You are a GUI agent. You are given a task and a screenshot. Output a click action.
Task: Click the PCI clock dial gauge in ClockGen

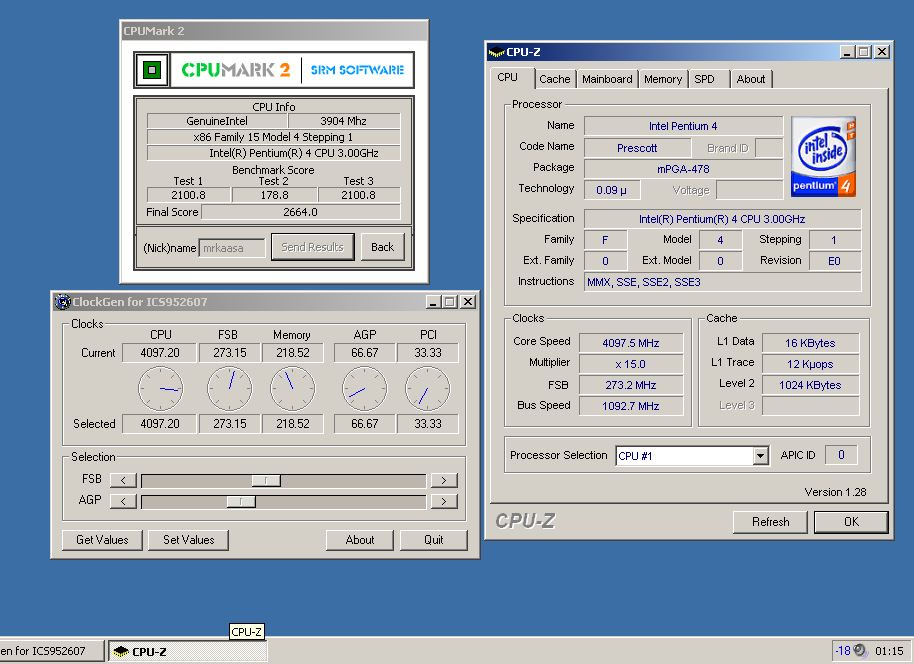click(x=428, y=388)
